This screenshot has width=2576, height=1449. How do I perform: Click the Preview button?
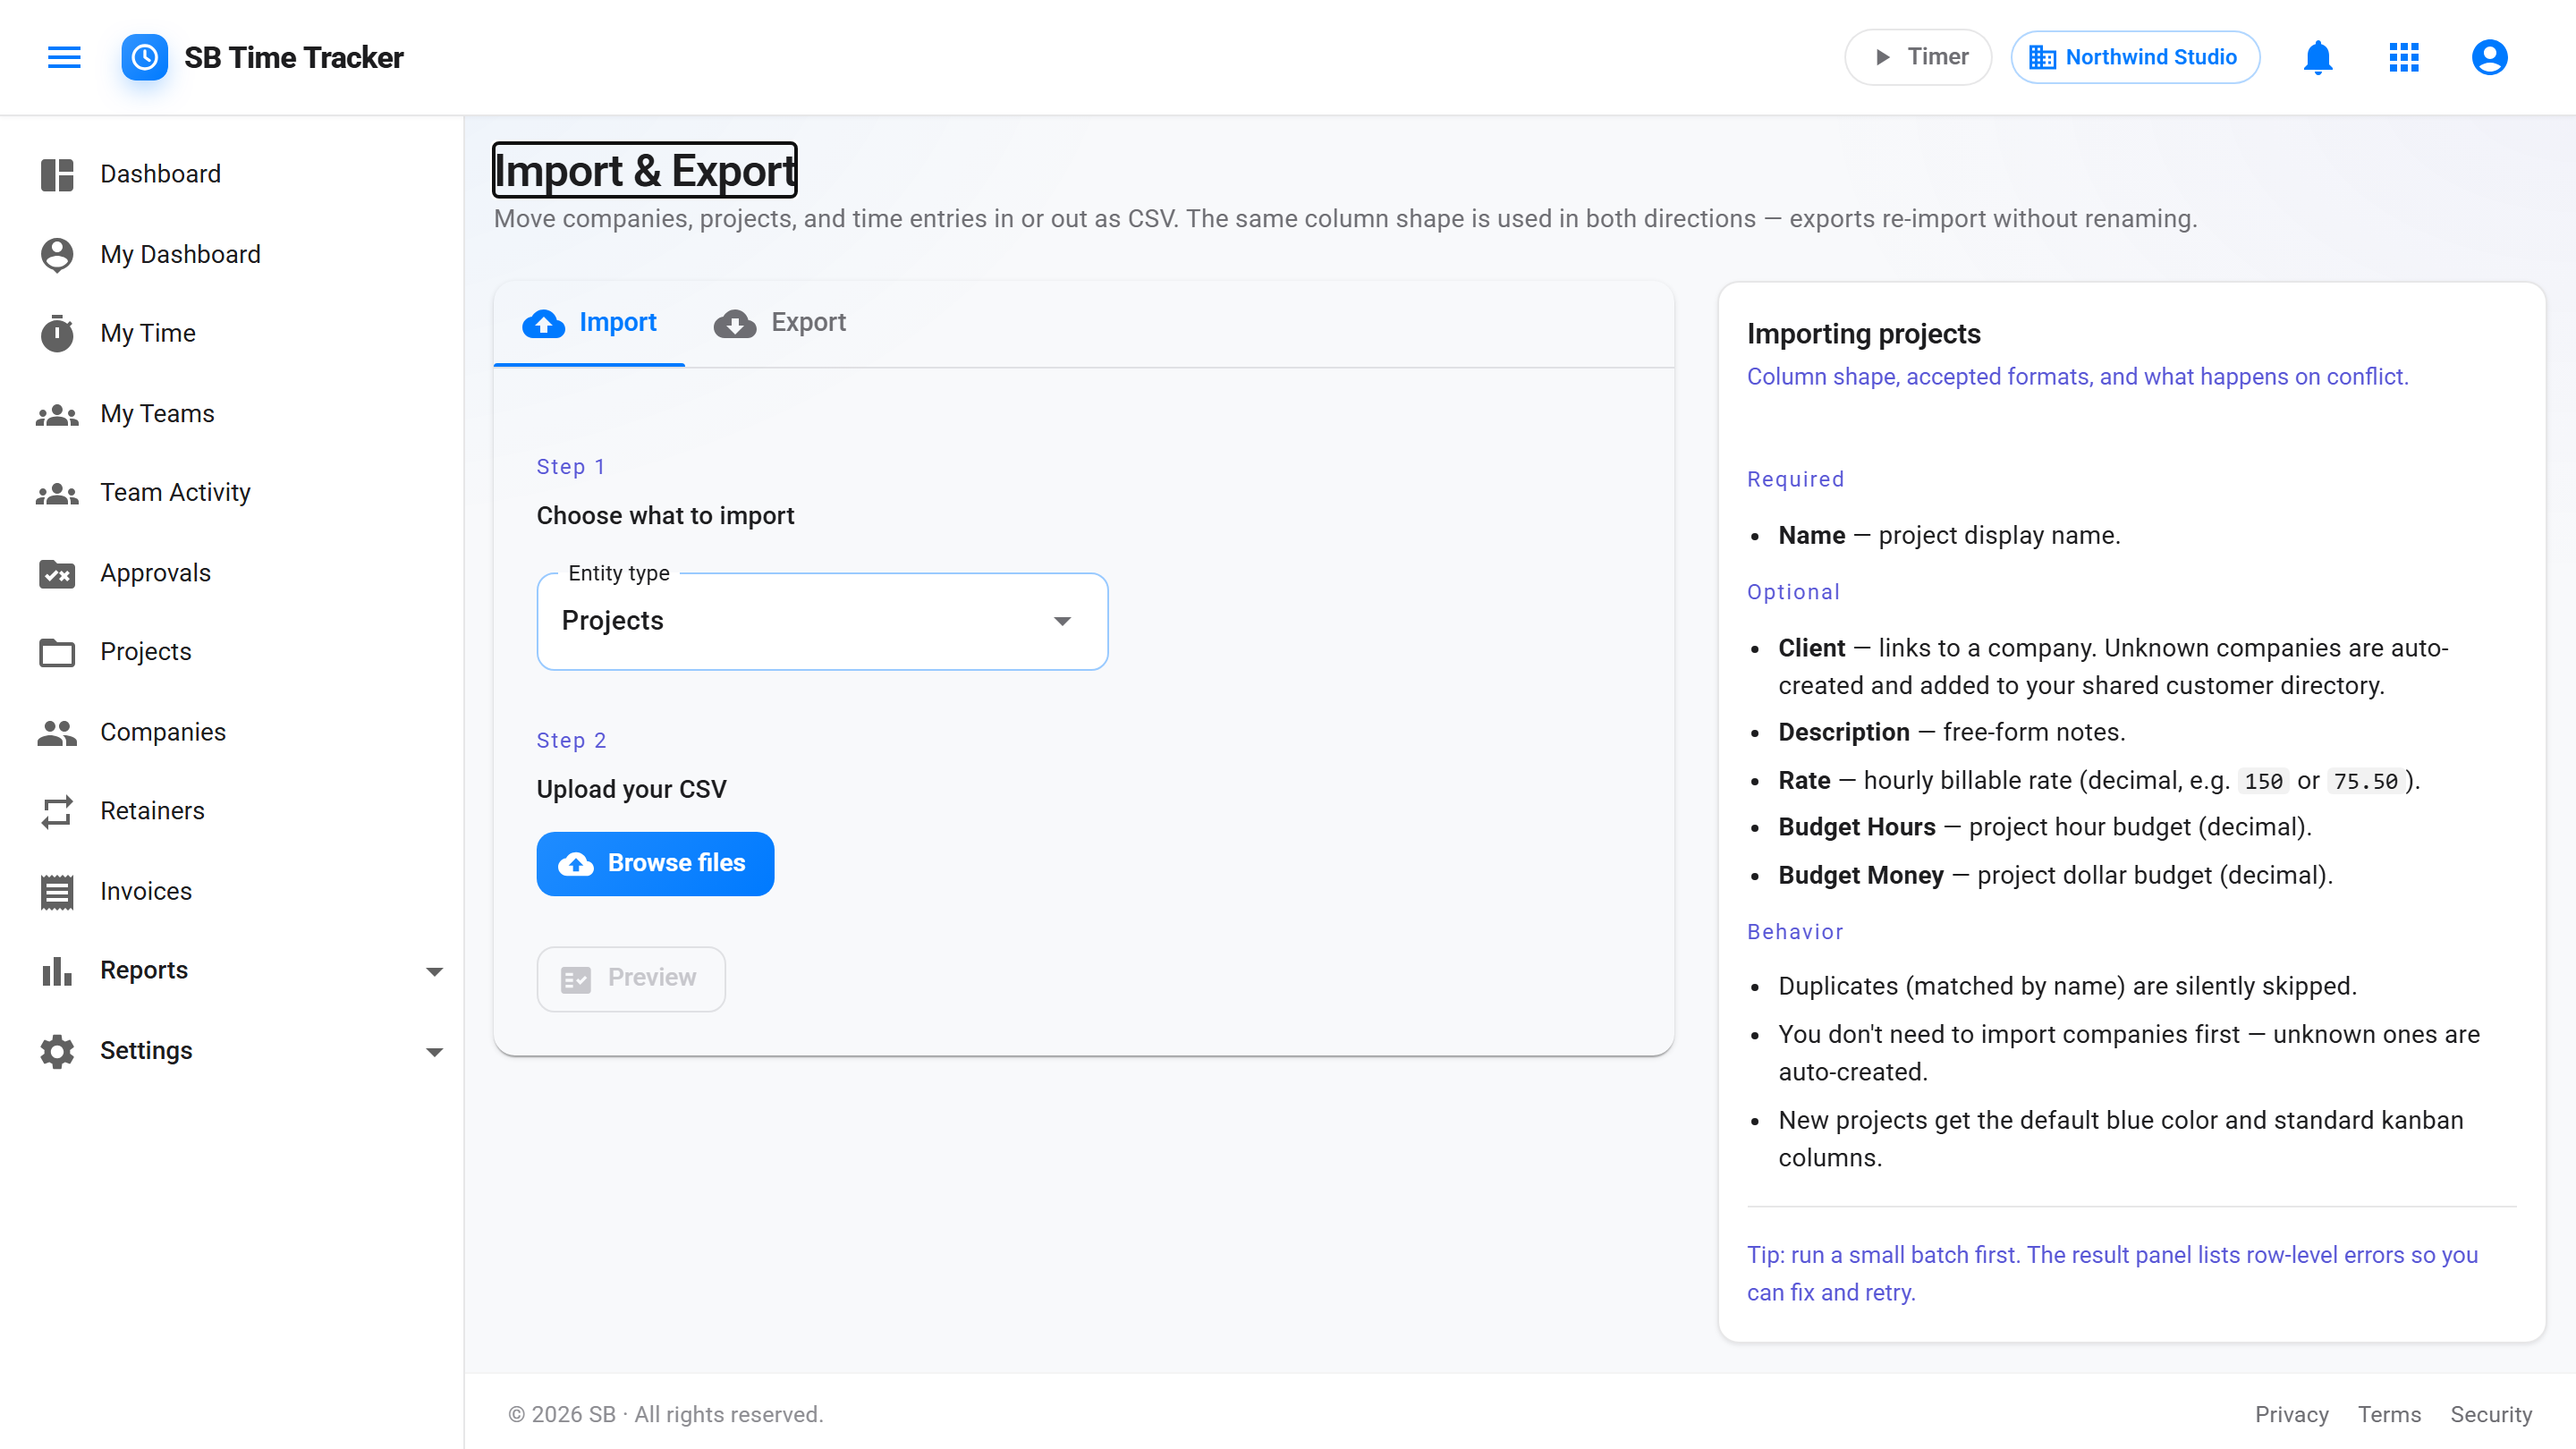click(631, 978)
